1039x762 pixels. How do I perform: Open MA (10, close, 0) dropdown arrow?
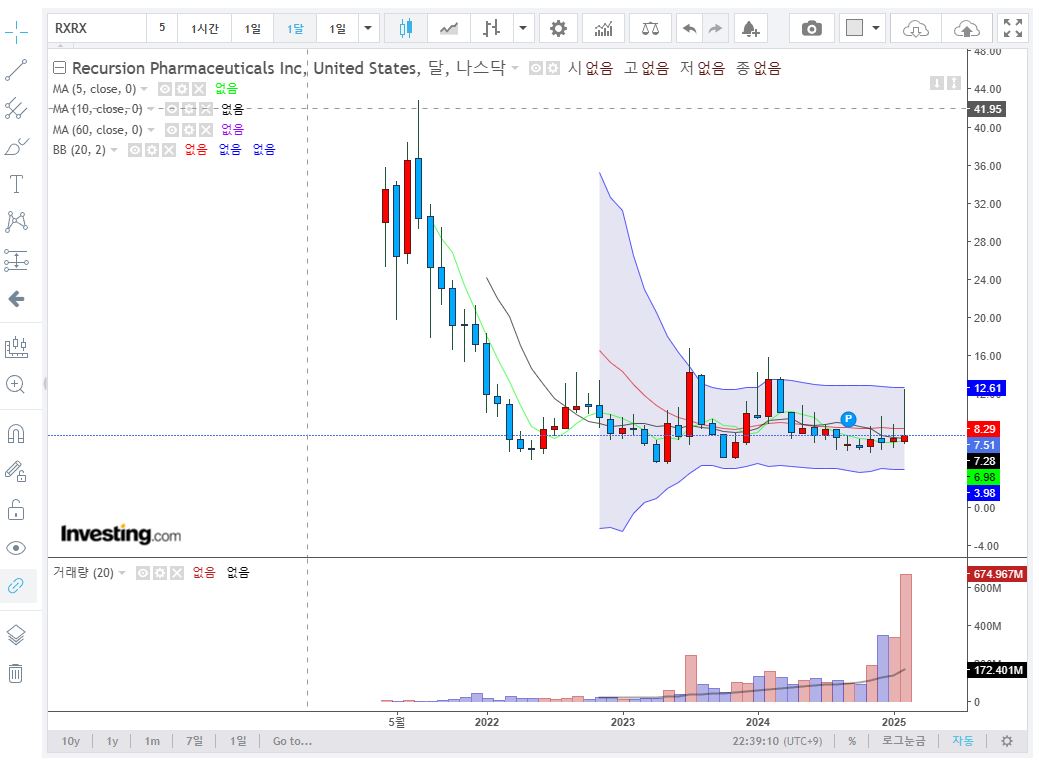pos(150,109)
